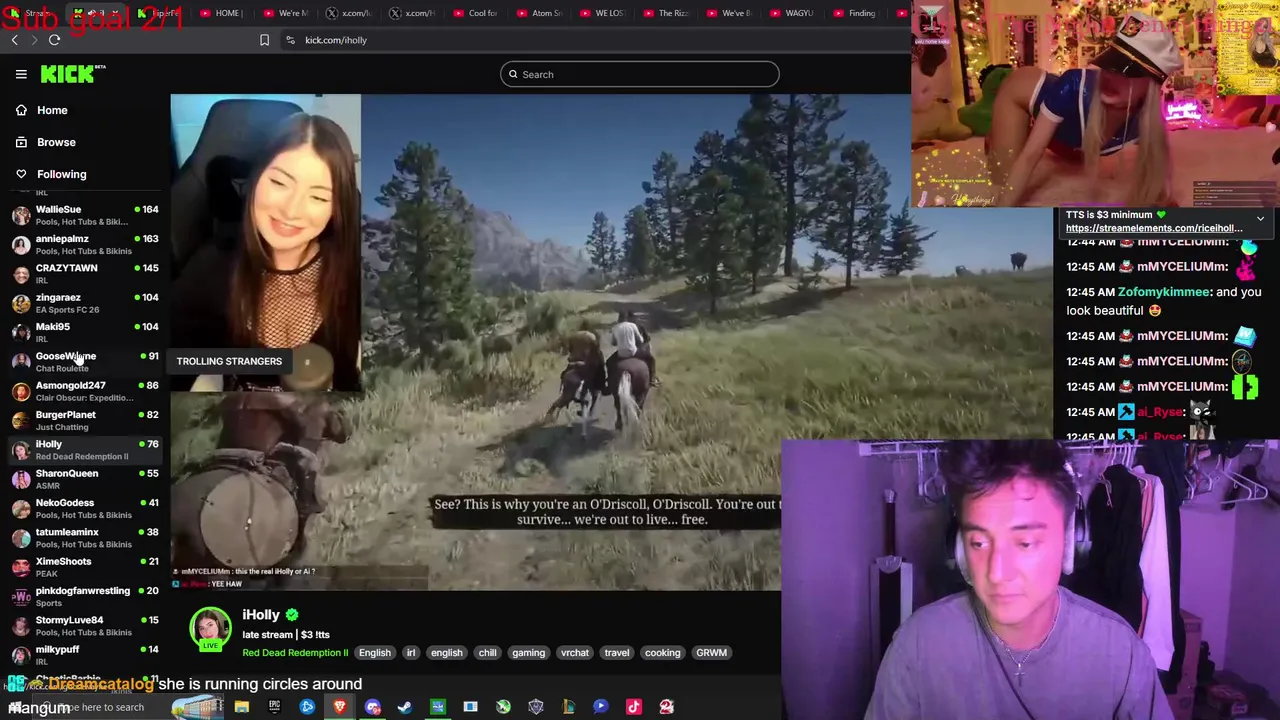Screen dimensions: 1280x720
Task: Open Steam from taskbar
Action: tap(405, 707)
